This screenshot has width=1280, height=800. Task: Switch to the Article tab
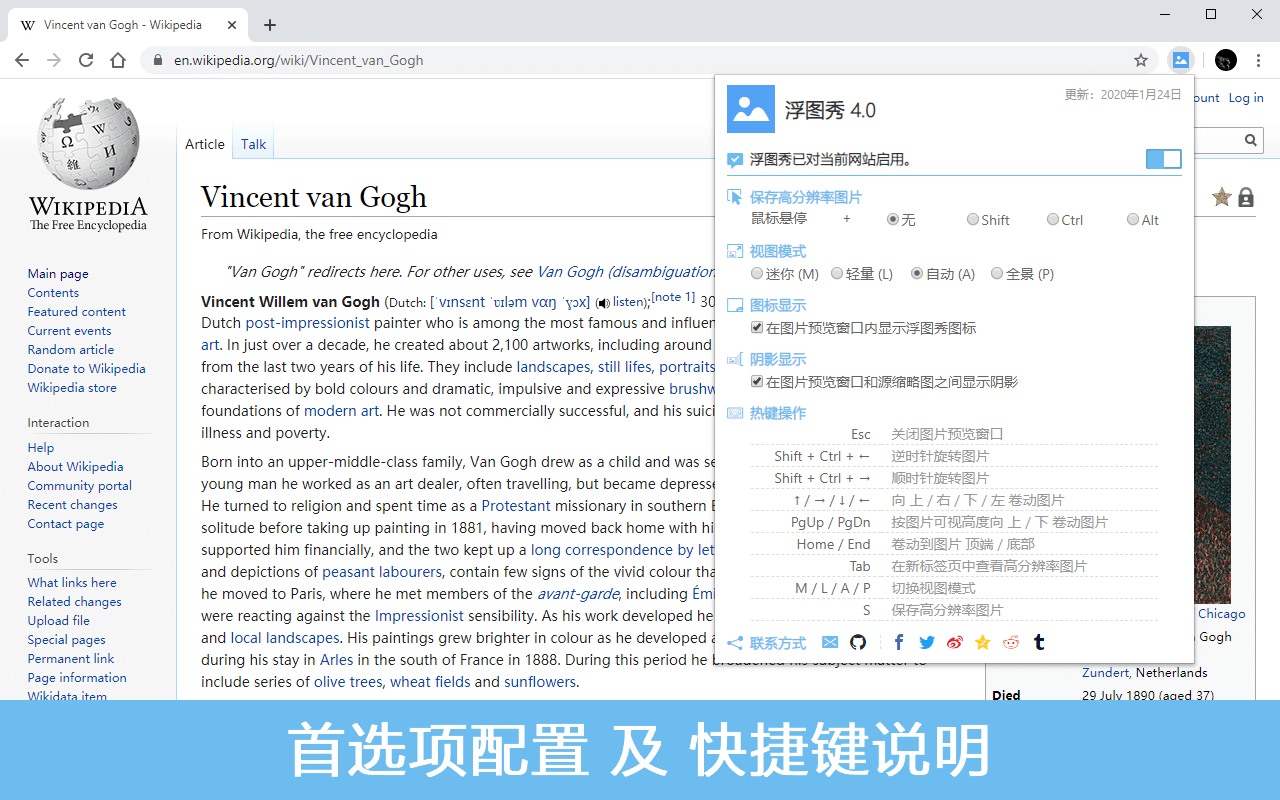[x=205, y=144]
